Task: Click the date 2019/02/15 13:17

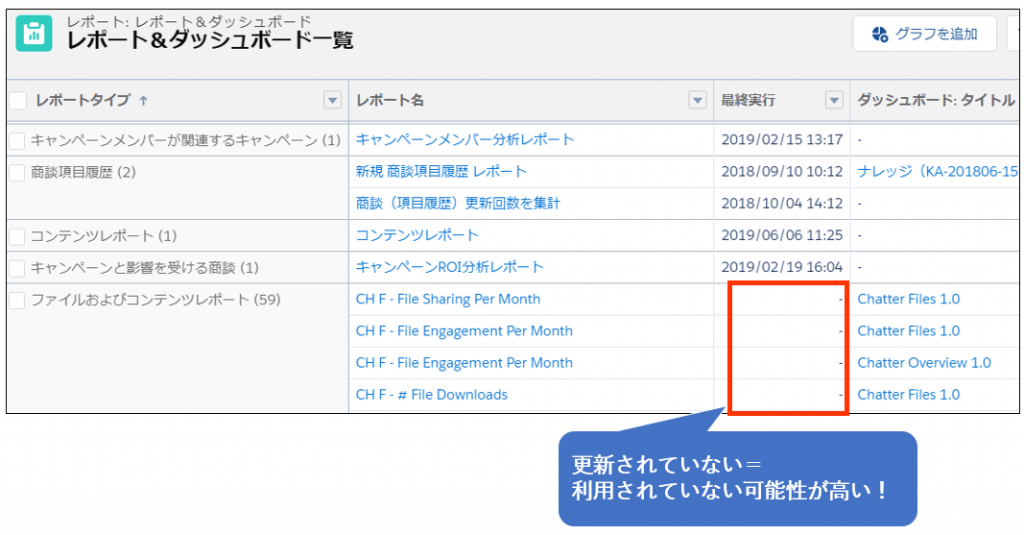Action: coord(782,139)
